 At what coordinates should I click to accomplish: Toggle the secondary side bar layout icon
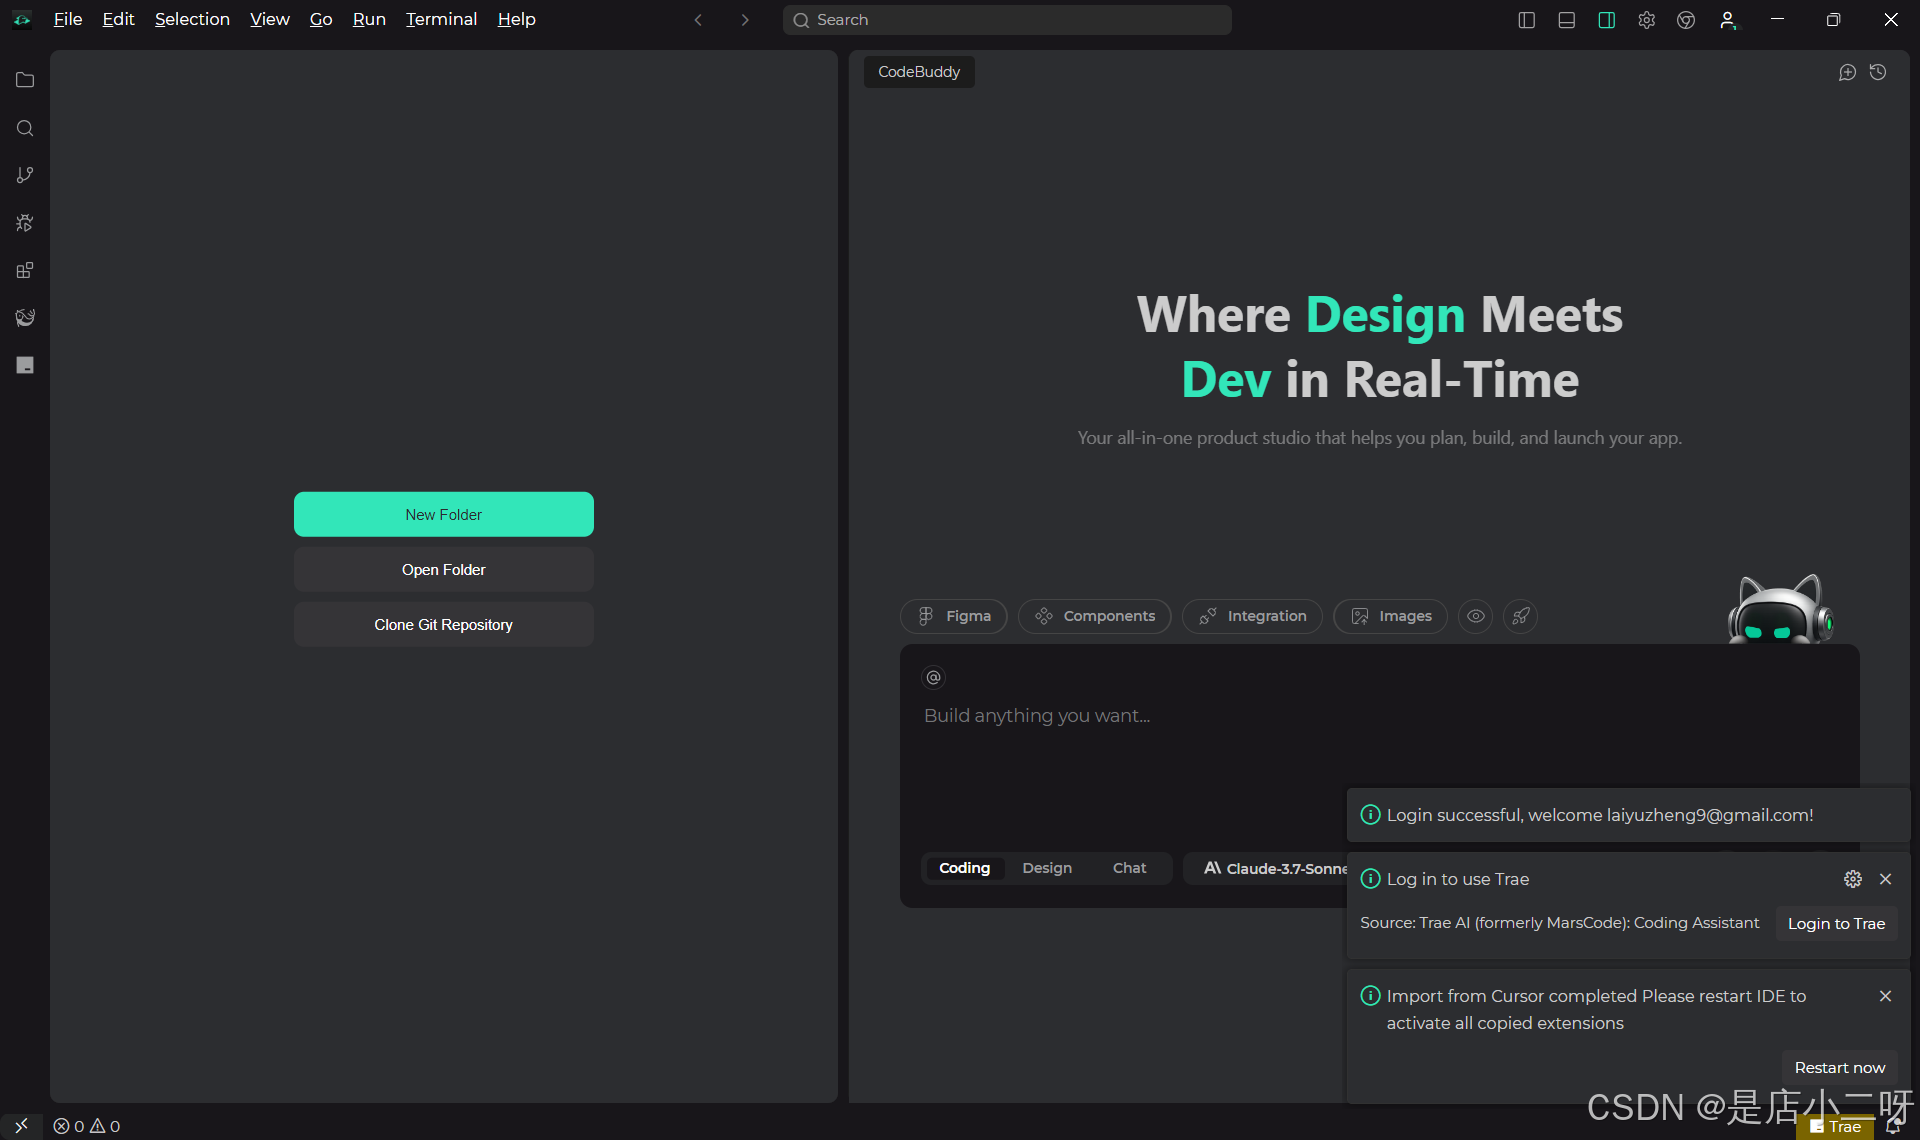click(1606, 20)
